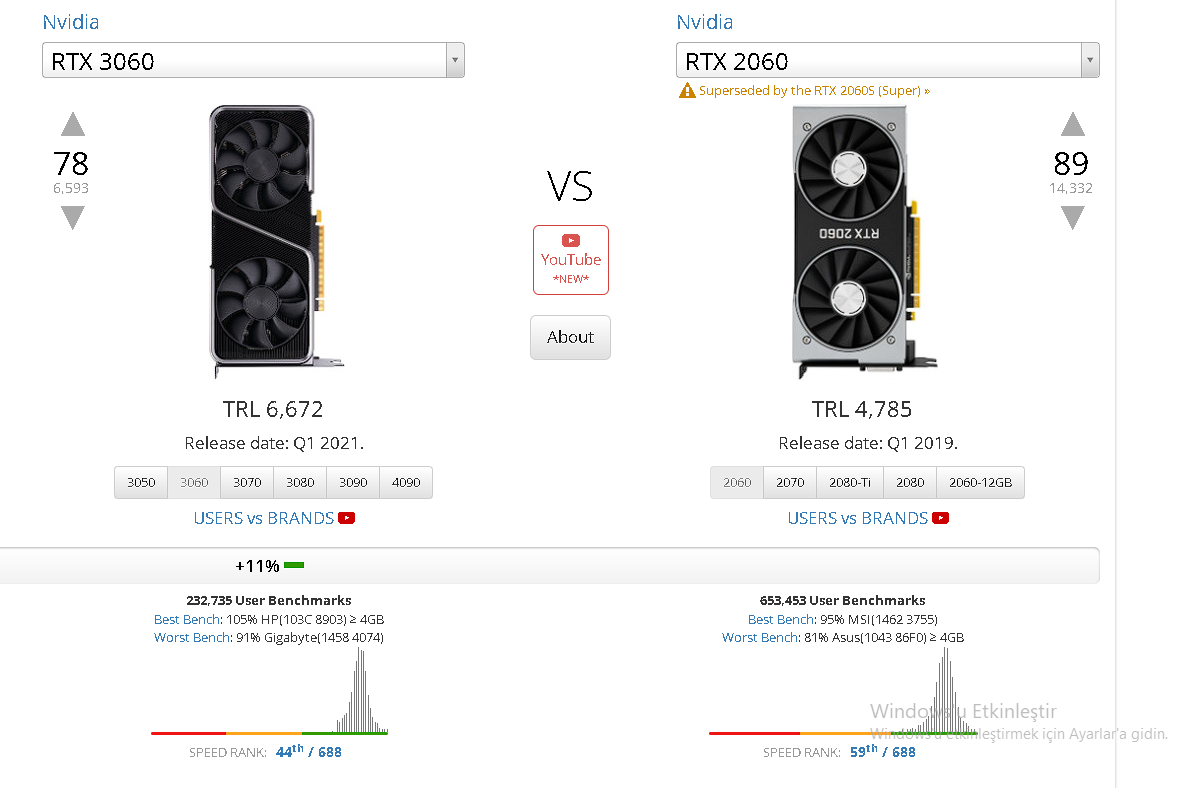Downvote the RTX 2060 with down arrow
1196x788 pixels.
click(x=1072, y=217)
